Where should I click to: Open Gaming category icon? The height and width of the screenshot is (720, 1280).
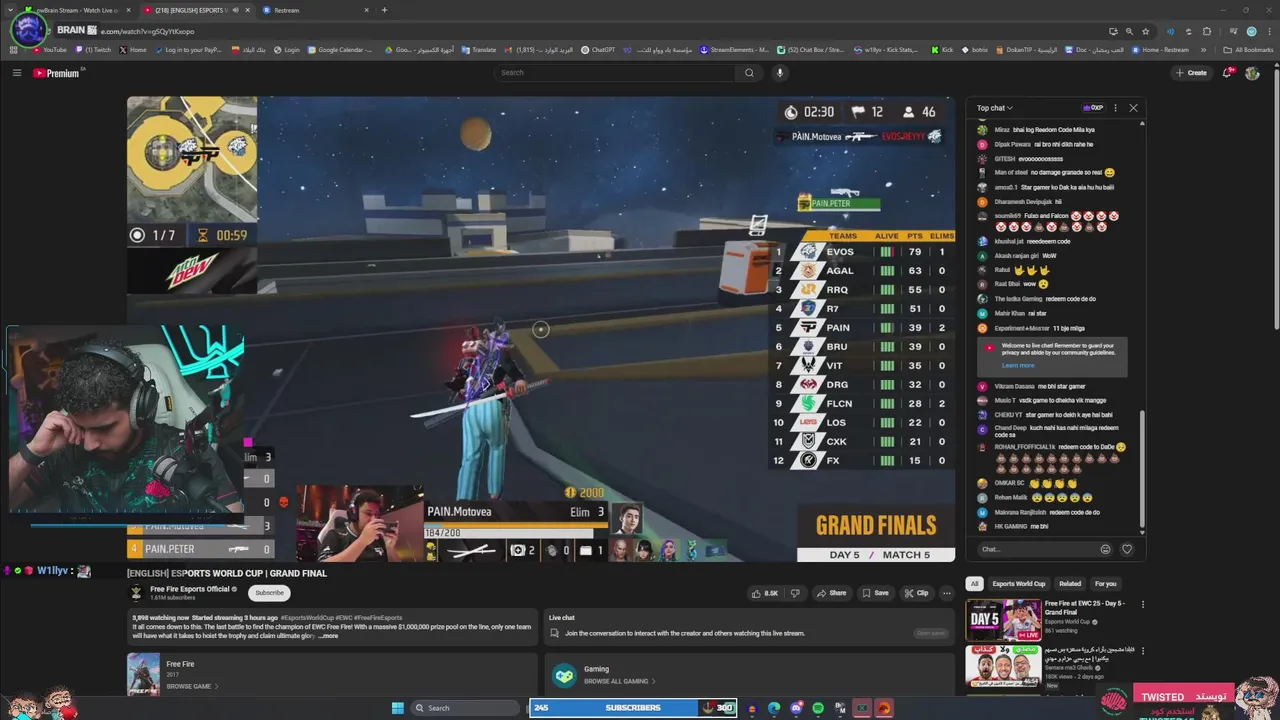(x=565, y=675)
